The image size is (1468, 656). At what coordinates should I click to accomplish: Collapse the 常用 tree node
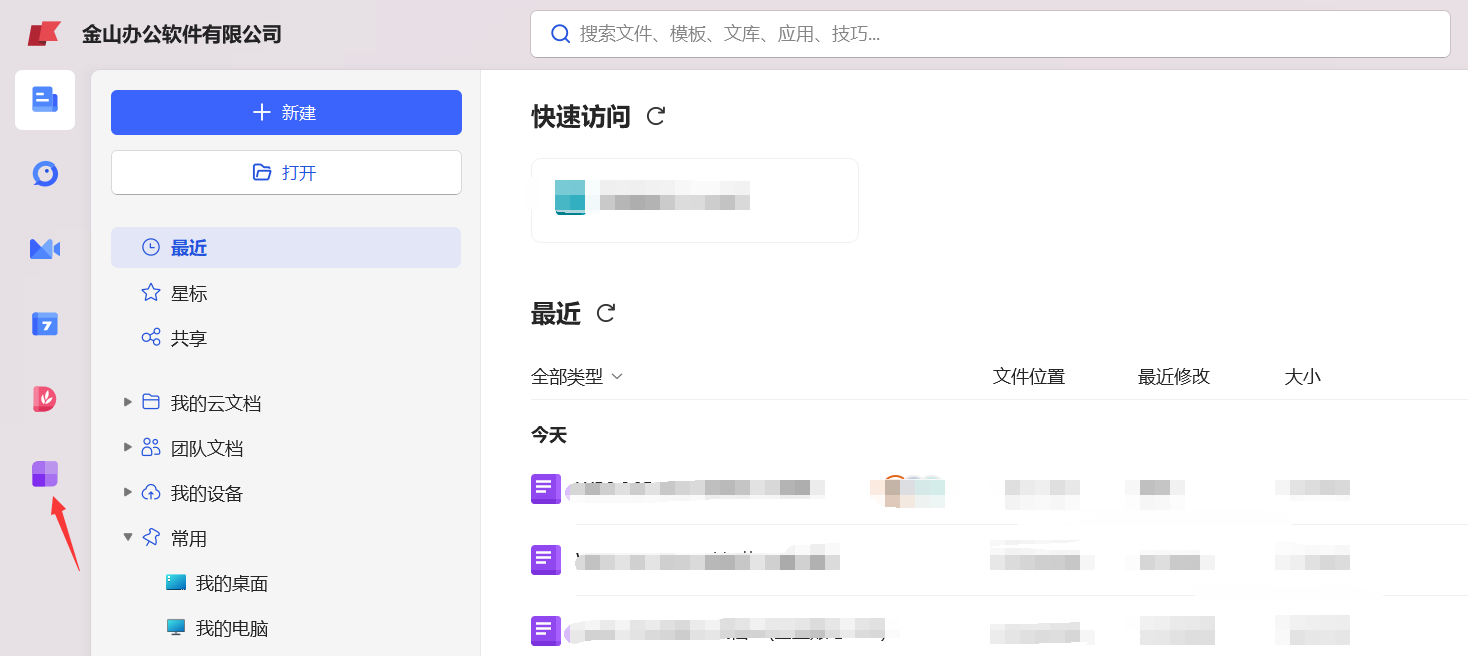click(x=128, y=537)
